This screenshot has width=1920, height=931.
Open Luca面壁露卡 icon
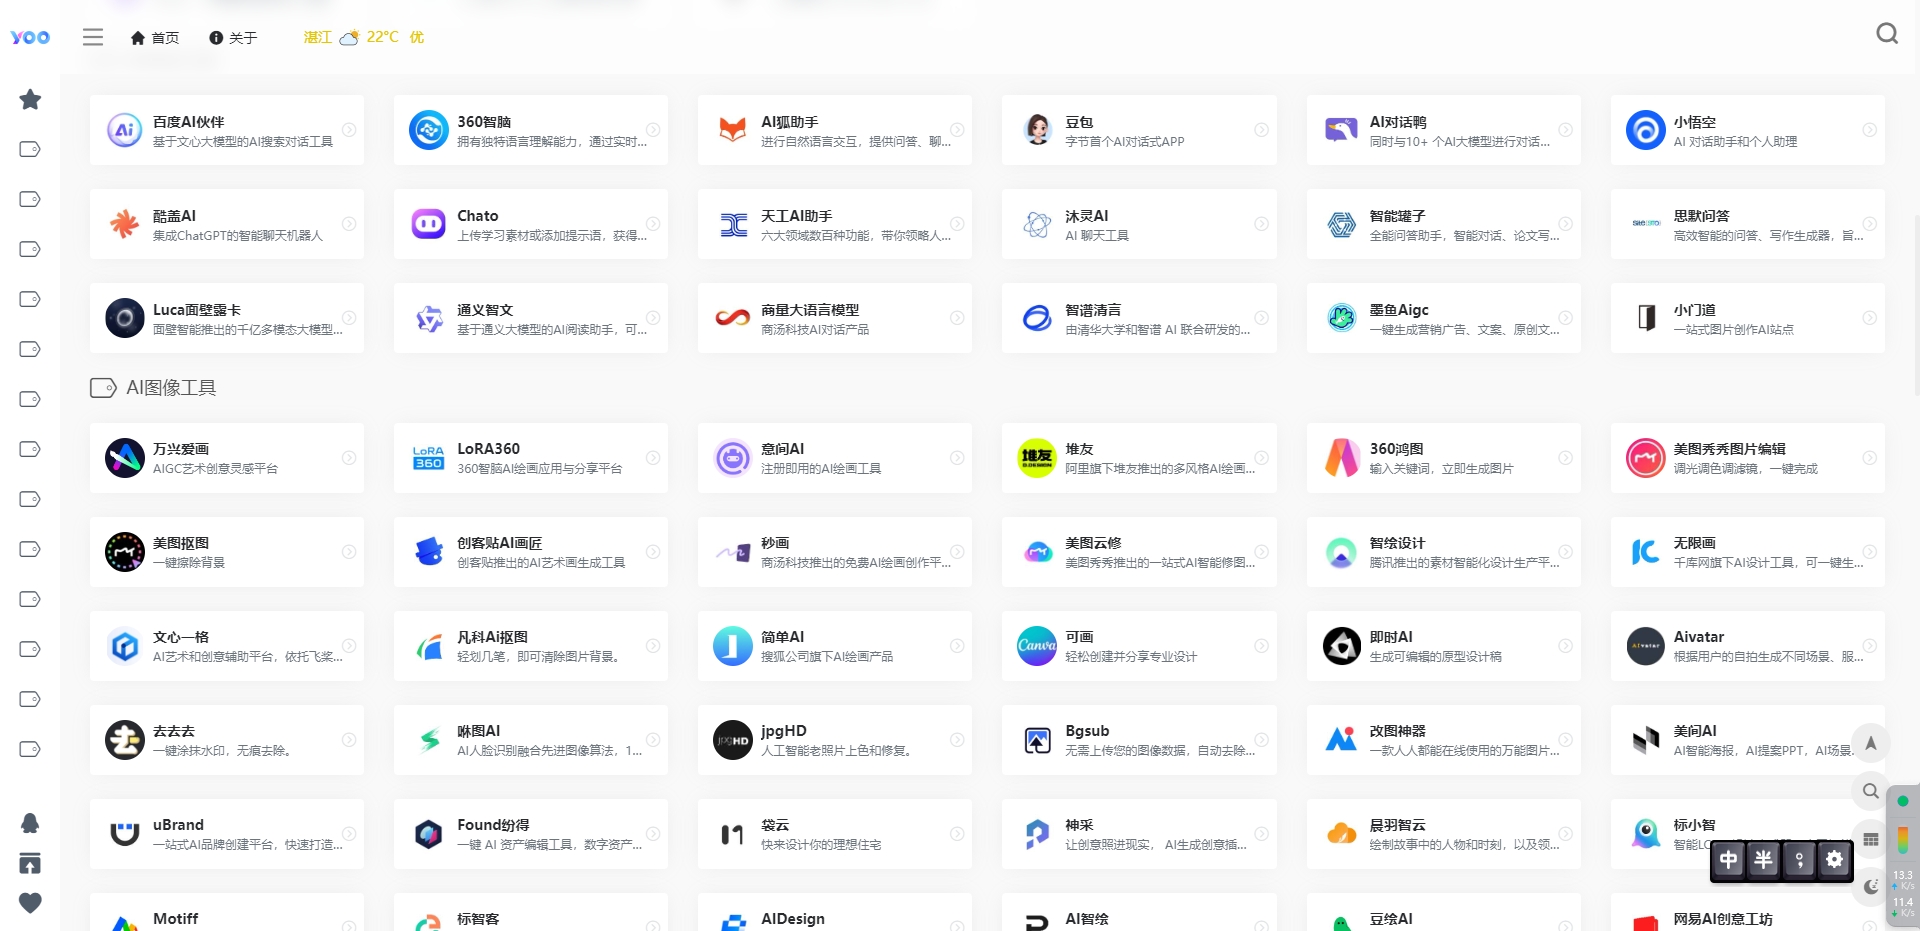point(125,318)
